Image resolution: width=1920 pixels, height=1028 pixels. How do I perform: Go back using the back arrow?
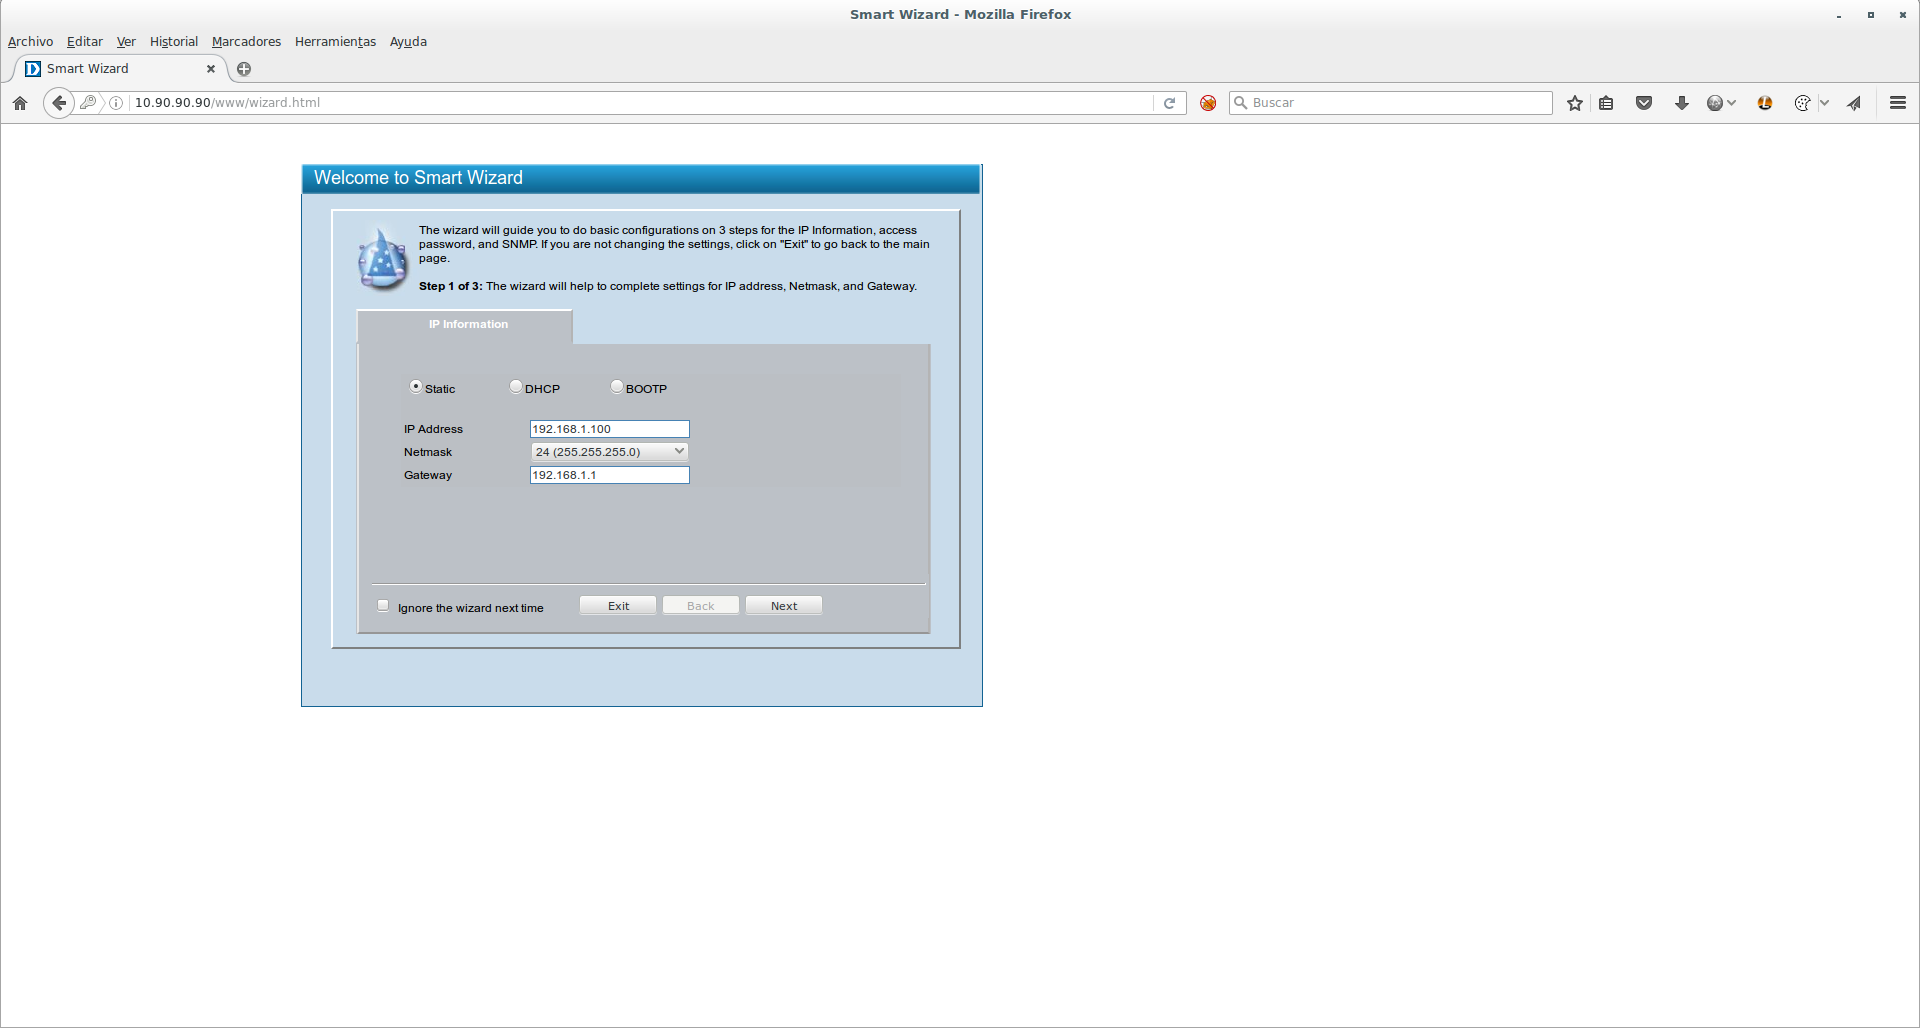click(59, 103)
